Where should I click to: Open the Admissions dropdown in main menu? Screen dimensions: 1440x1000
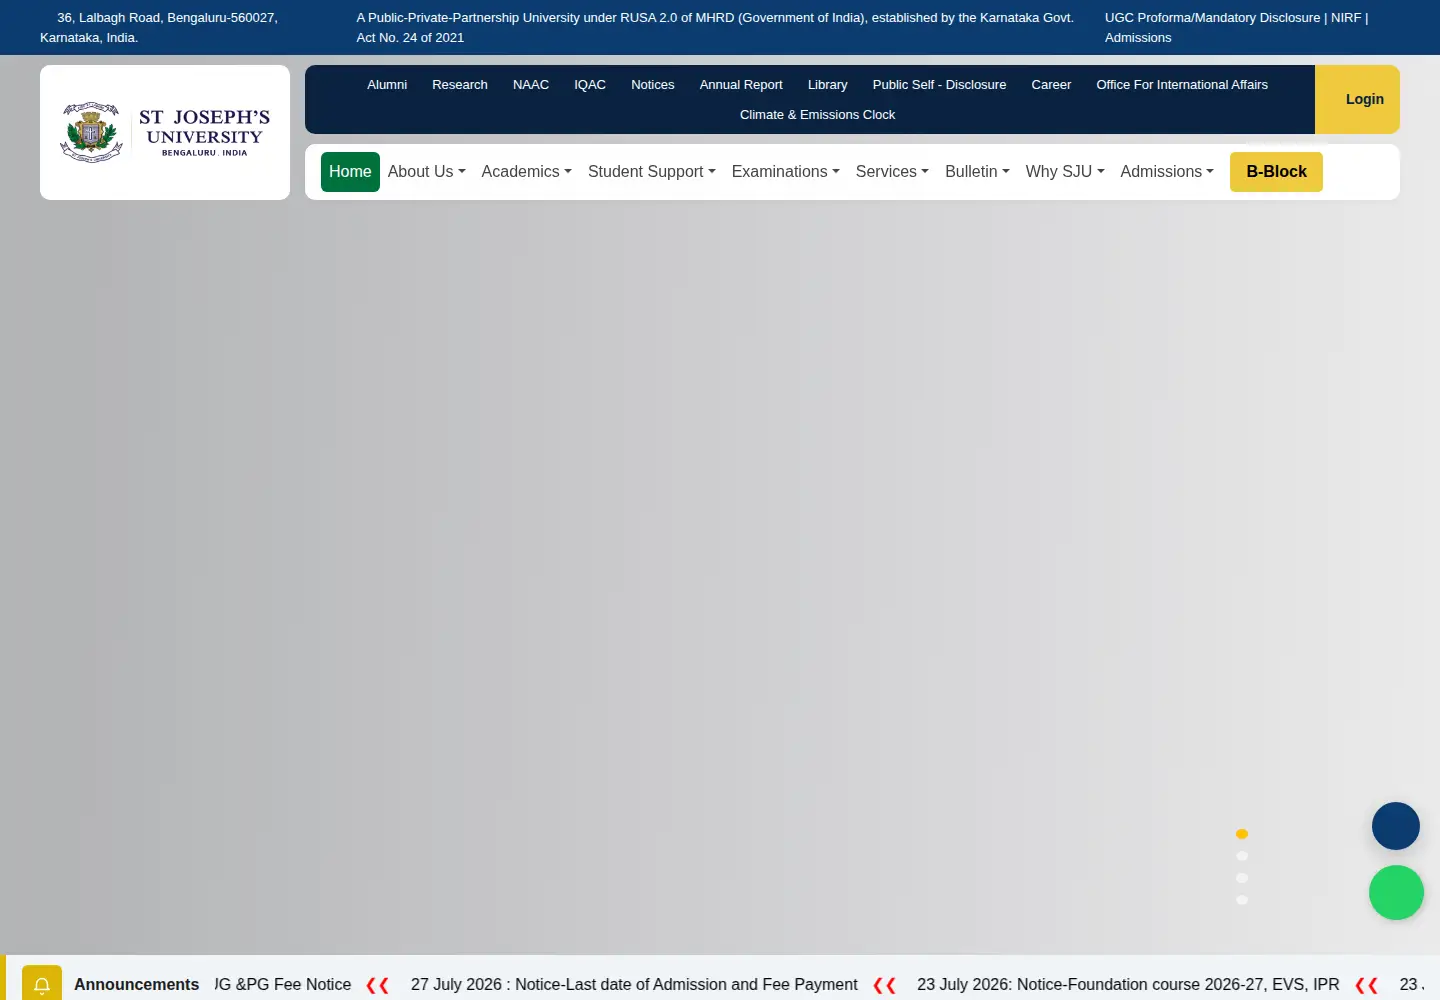1167,172
